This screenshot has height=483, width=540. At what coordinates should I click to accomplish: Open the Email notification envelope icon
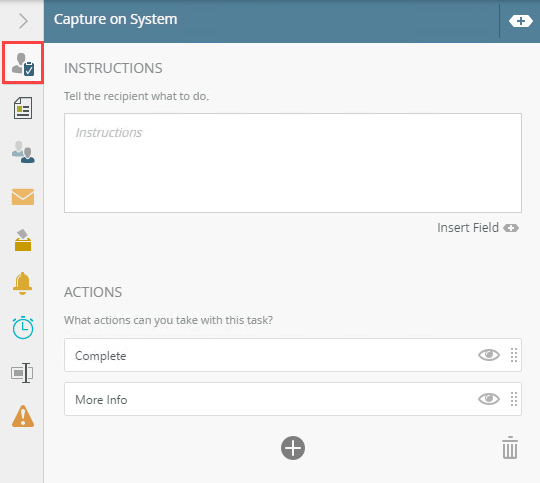pyautogui.click(x=23, y=196)
